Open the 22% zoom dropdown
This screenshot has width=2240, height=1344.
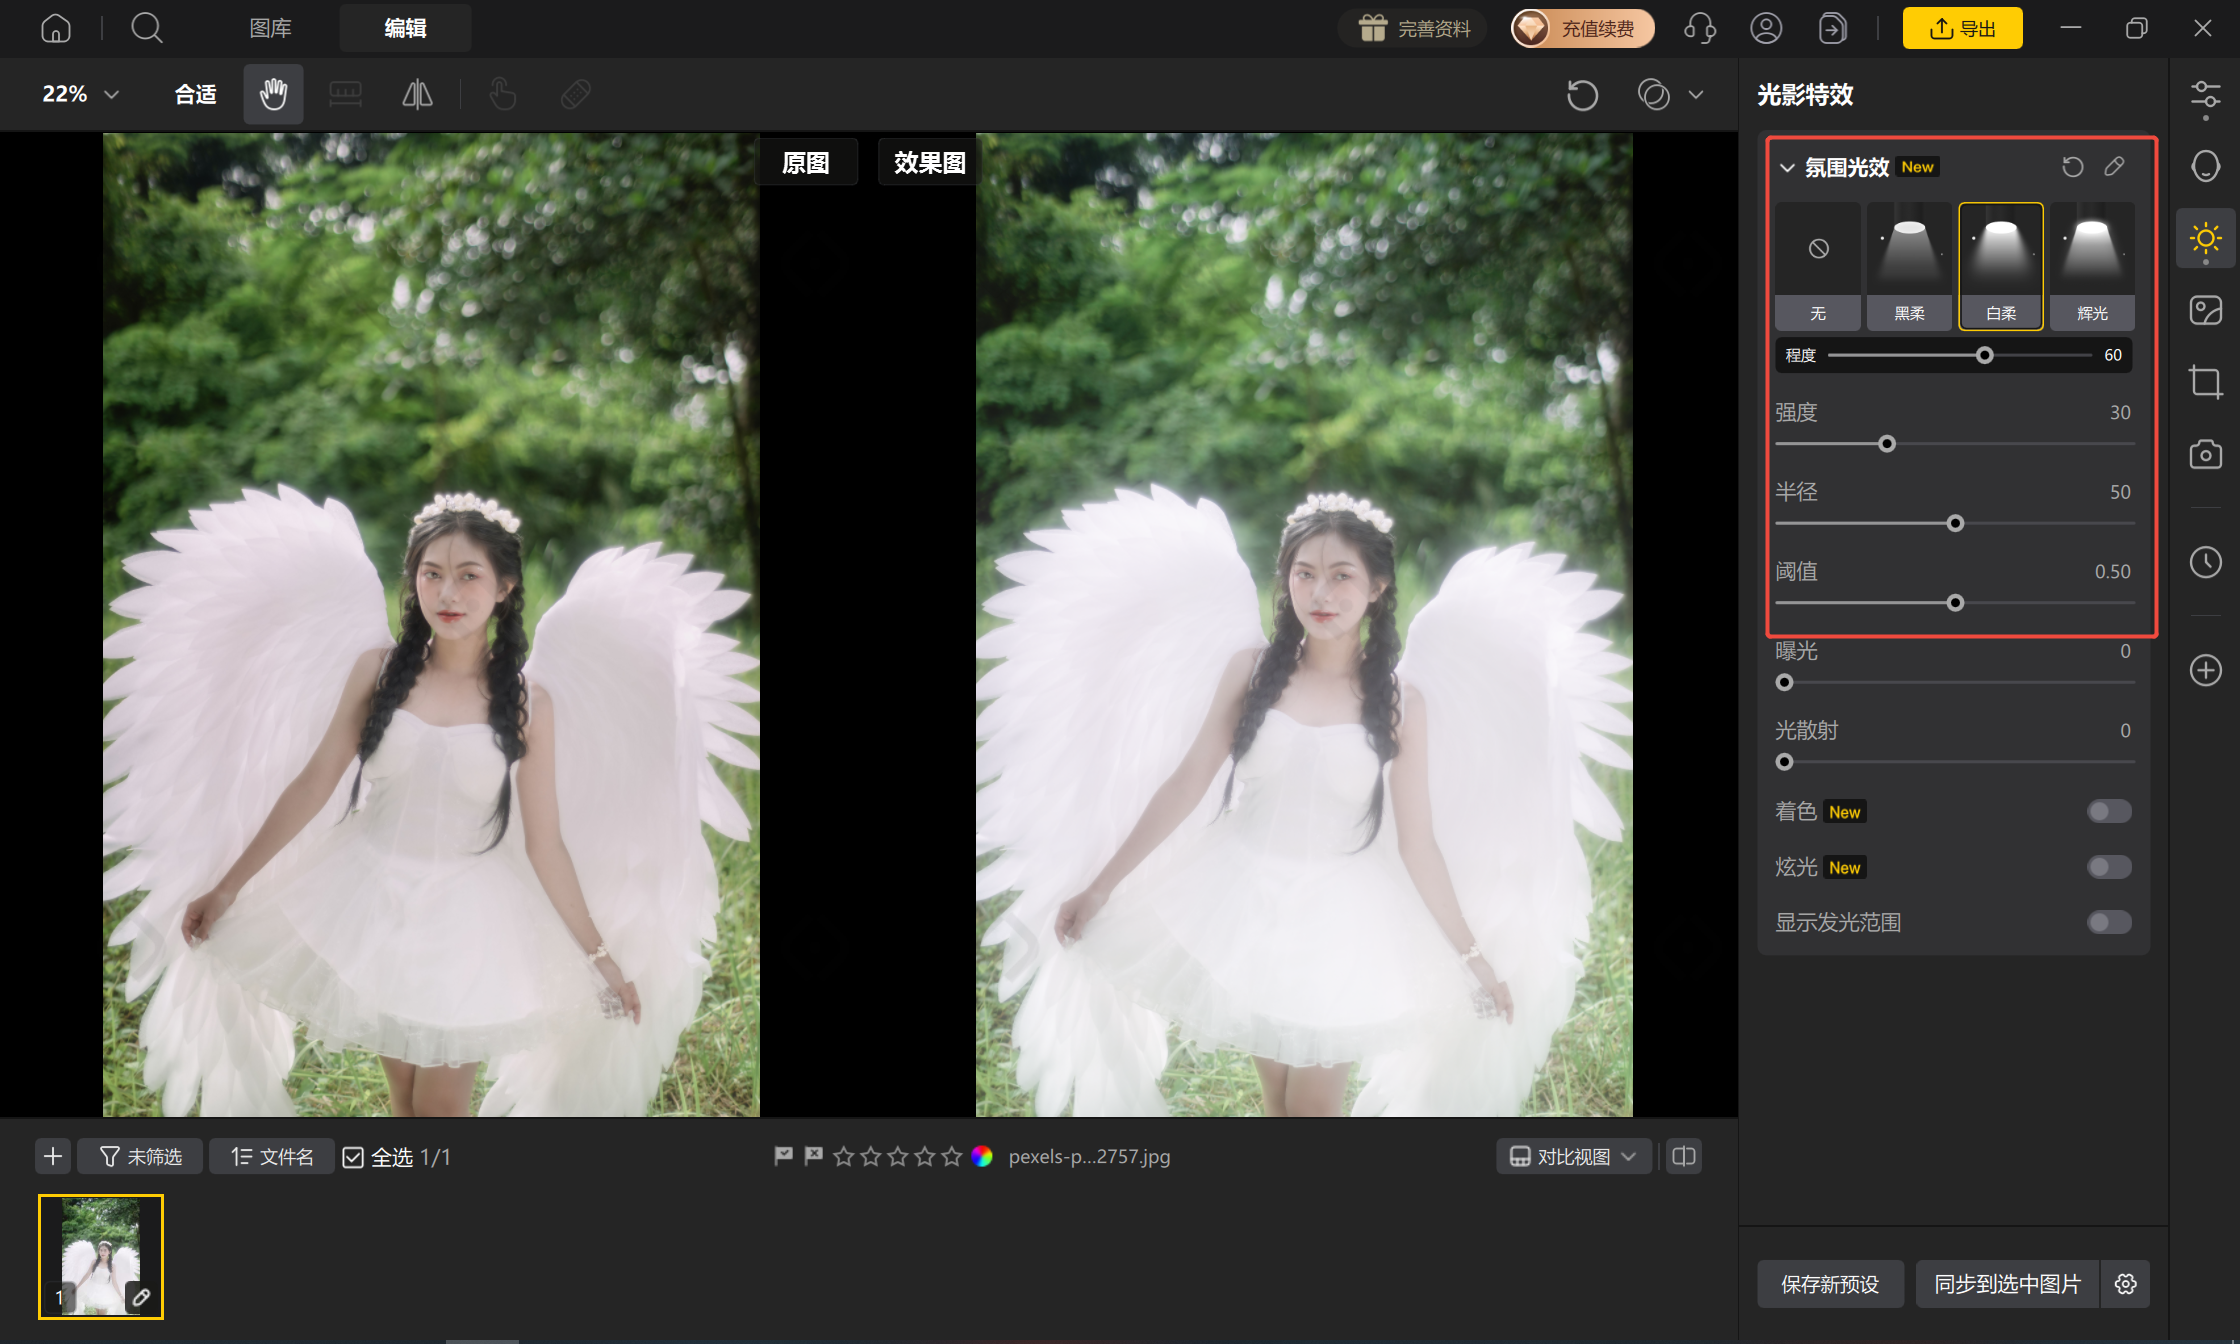[80, 94]
